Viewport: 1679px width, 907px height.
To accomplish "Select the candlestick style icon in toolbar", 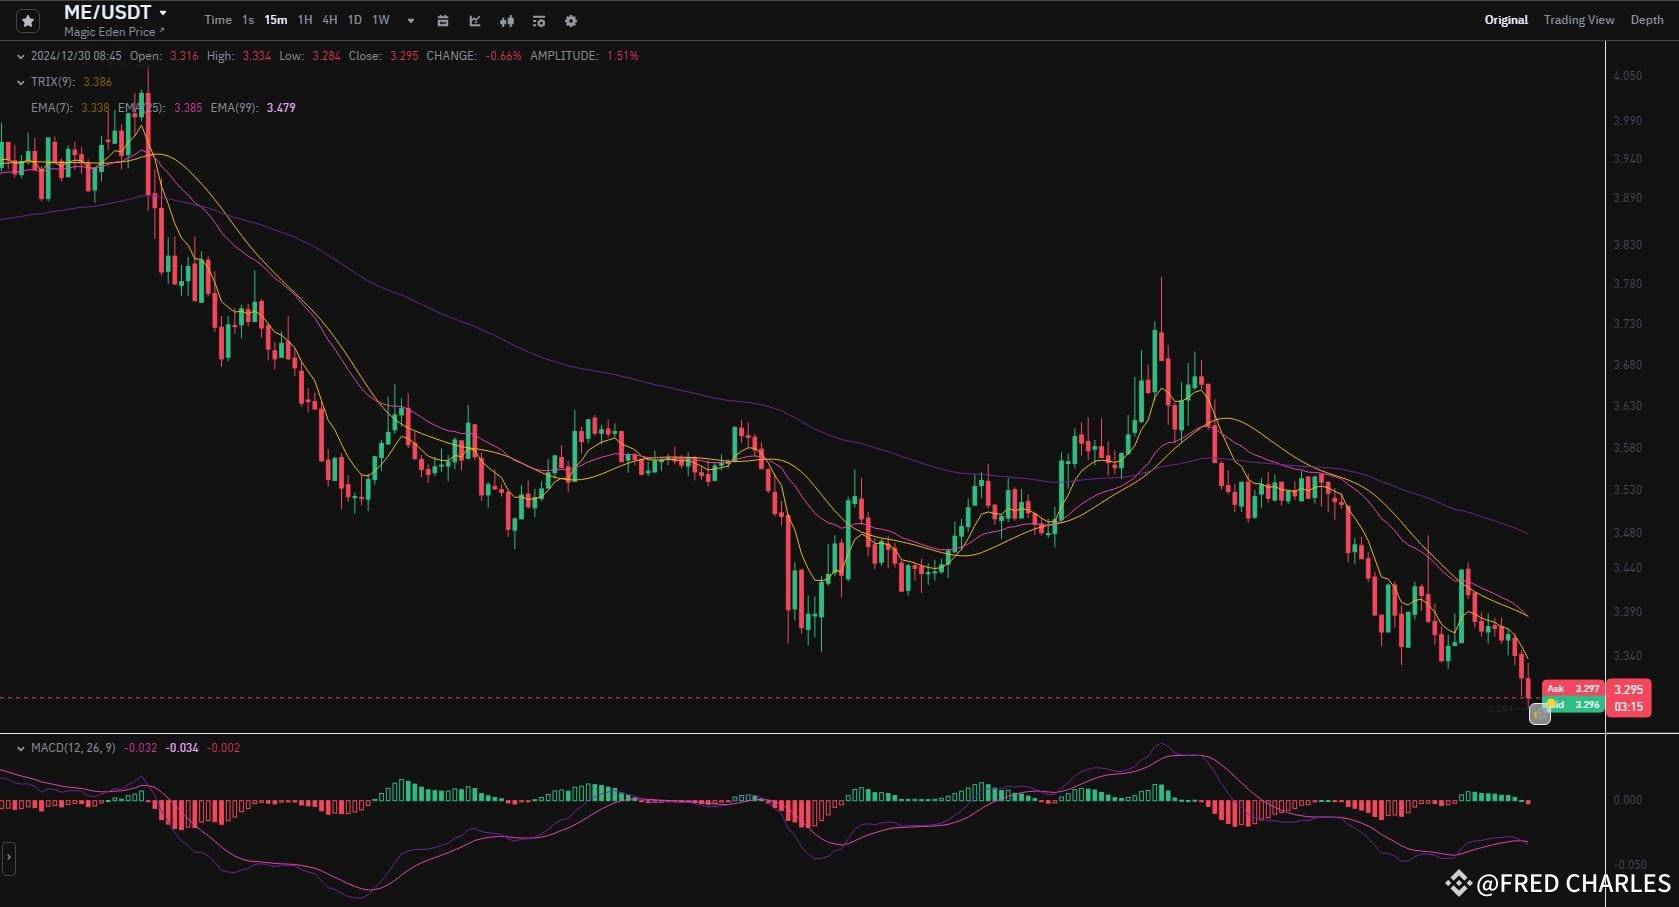I will click(506, 20).
